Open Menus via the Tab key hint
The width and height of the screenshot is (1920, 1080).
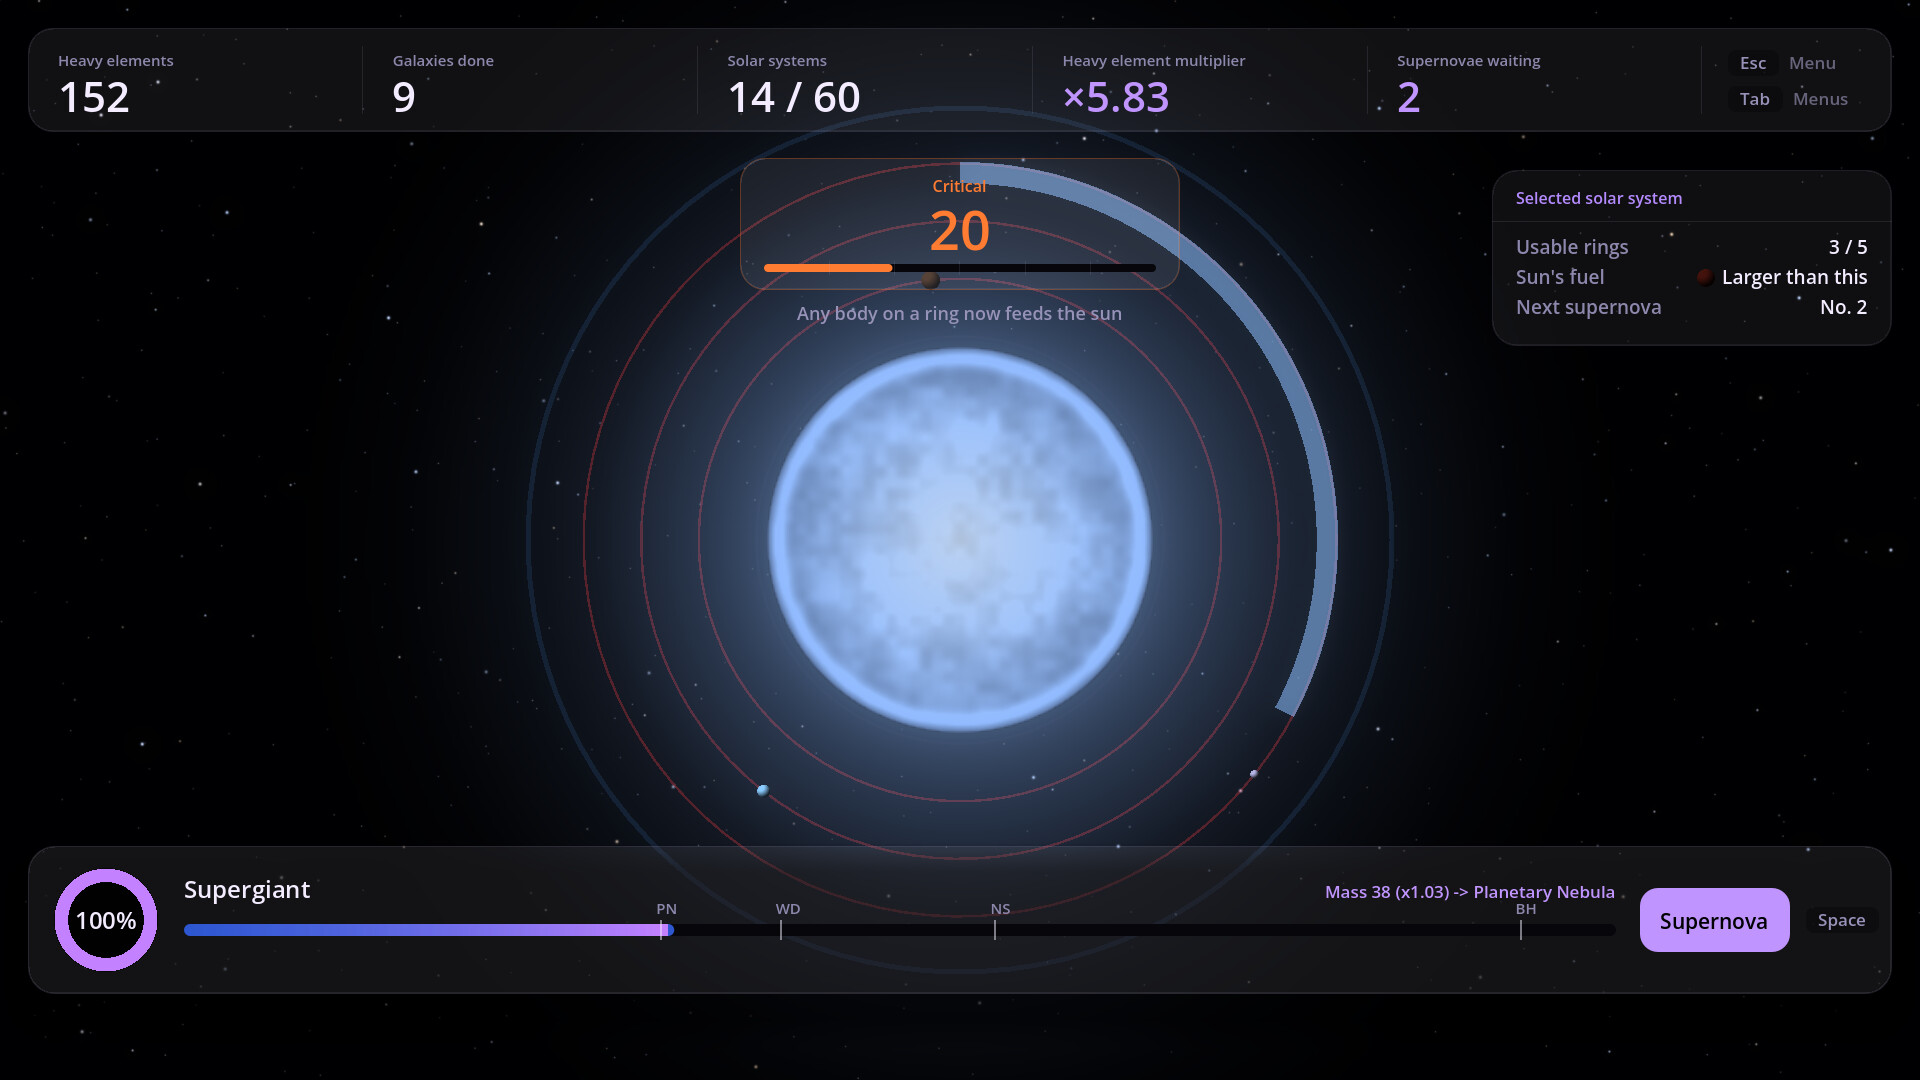(x=1754, y=99)
